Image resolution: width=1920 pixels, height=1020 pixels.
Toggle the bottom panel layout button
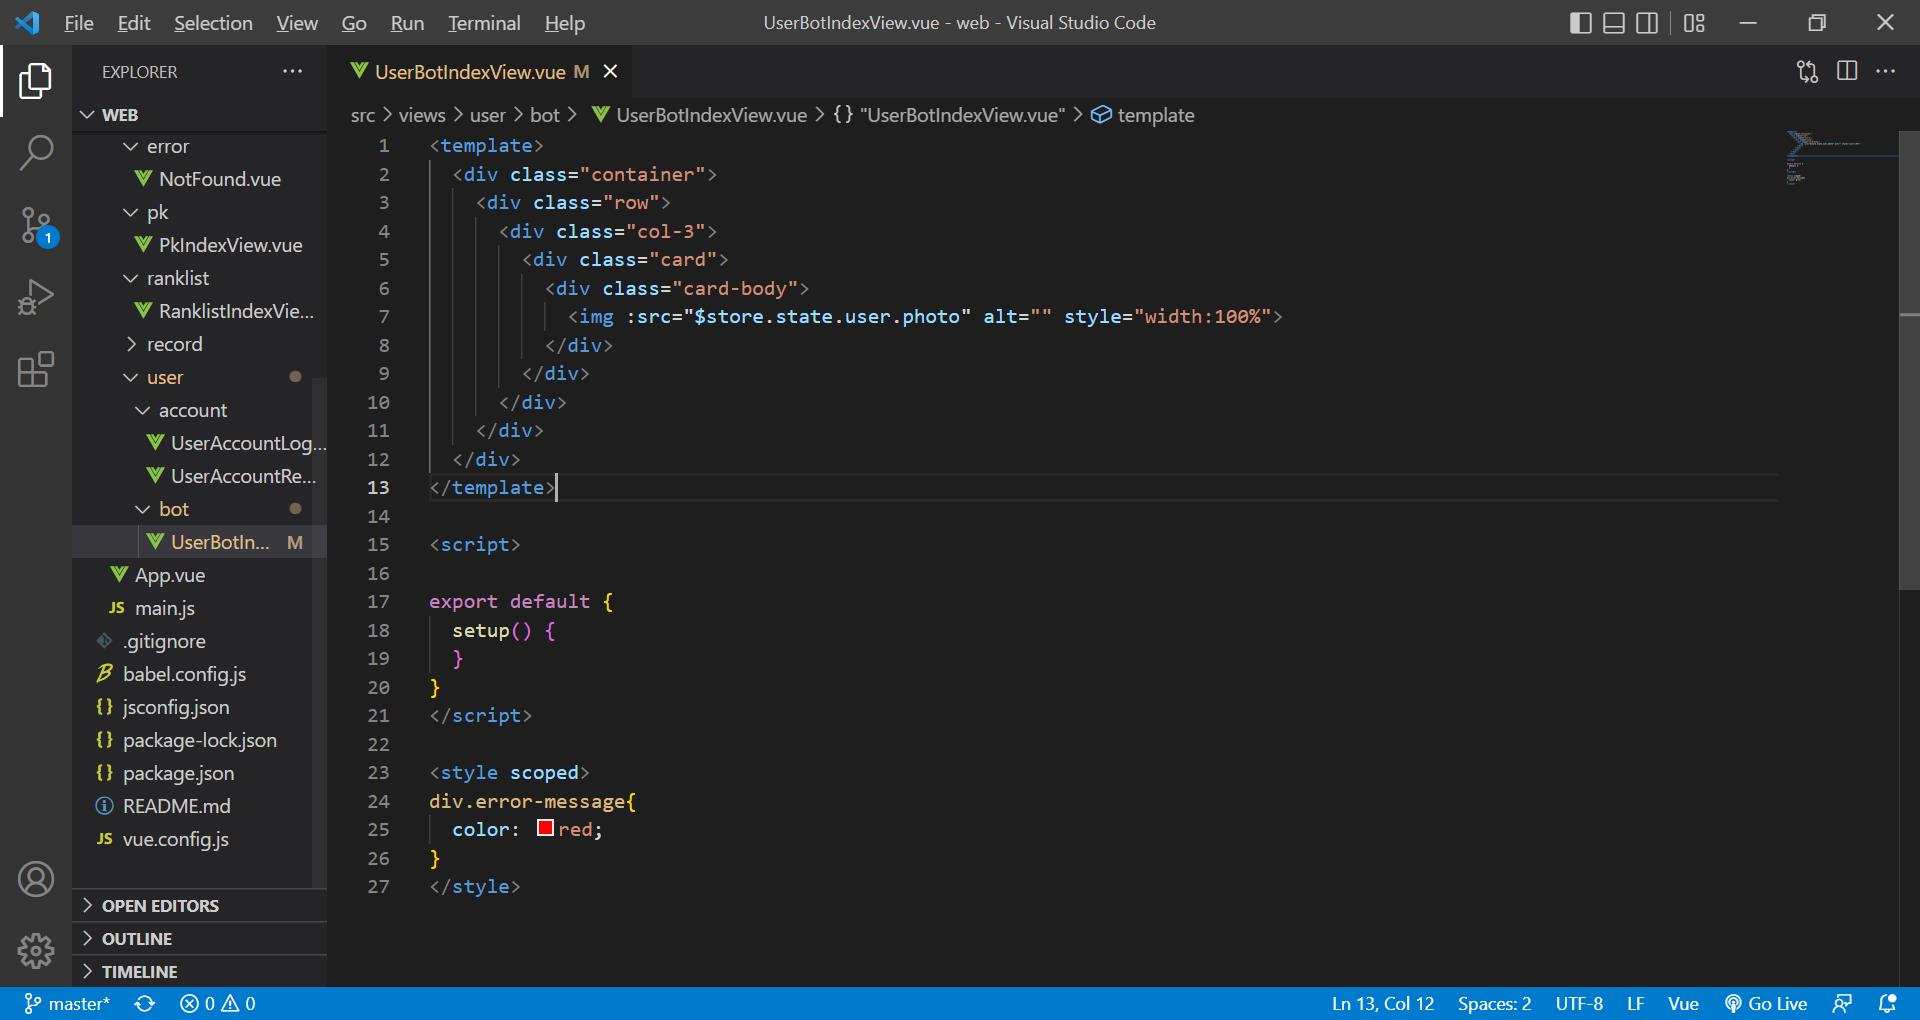point(1614,23)
